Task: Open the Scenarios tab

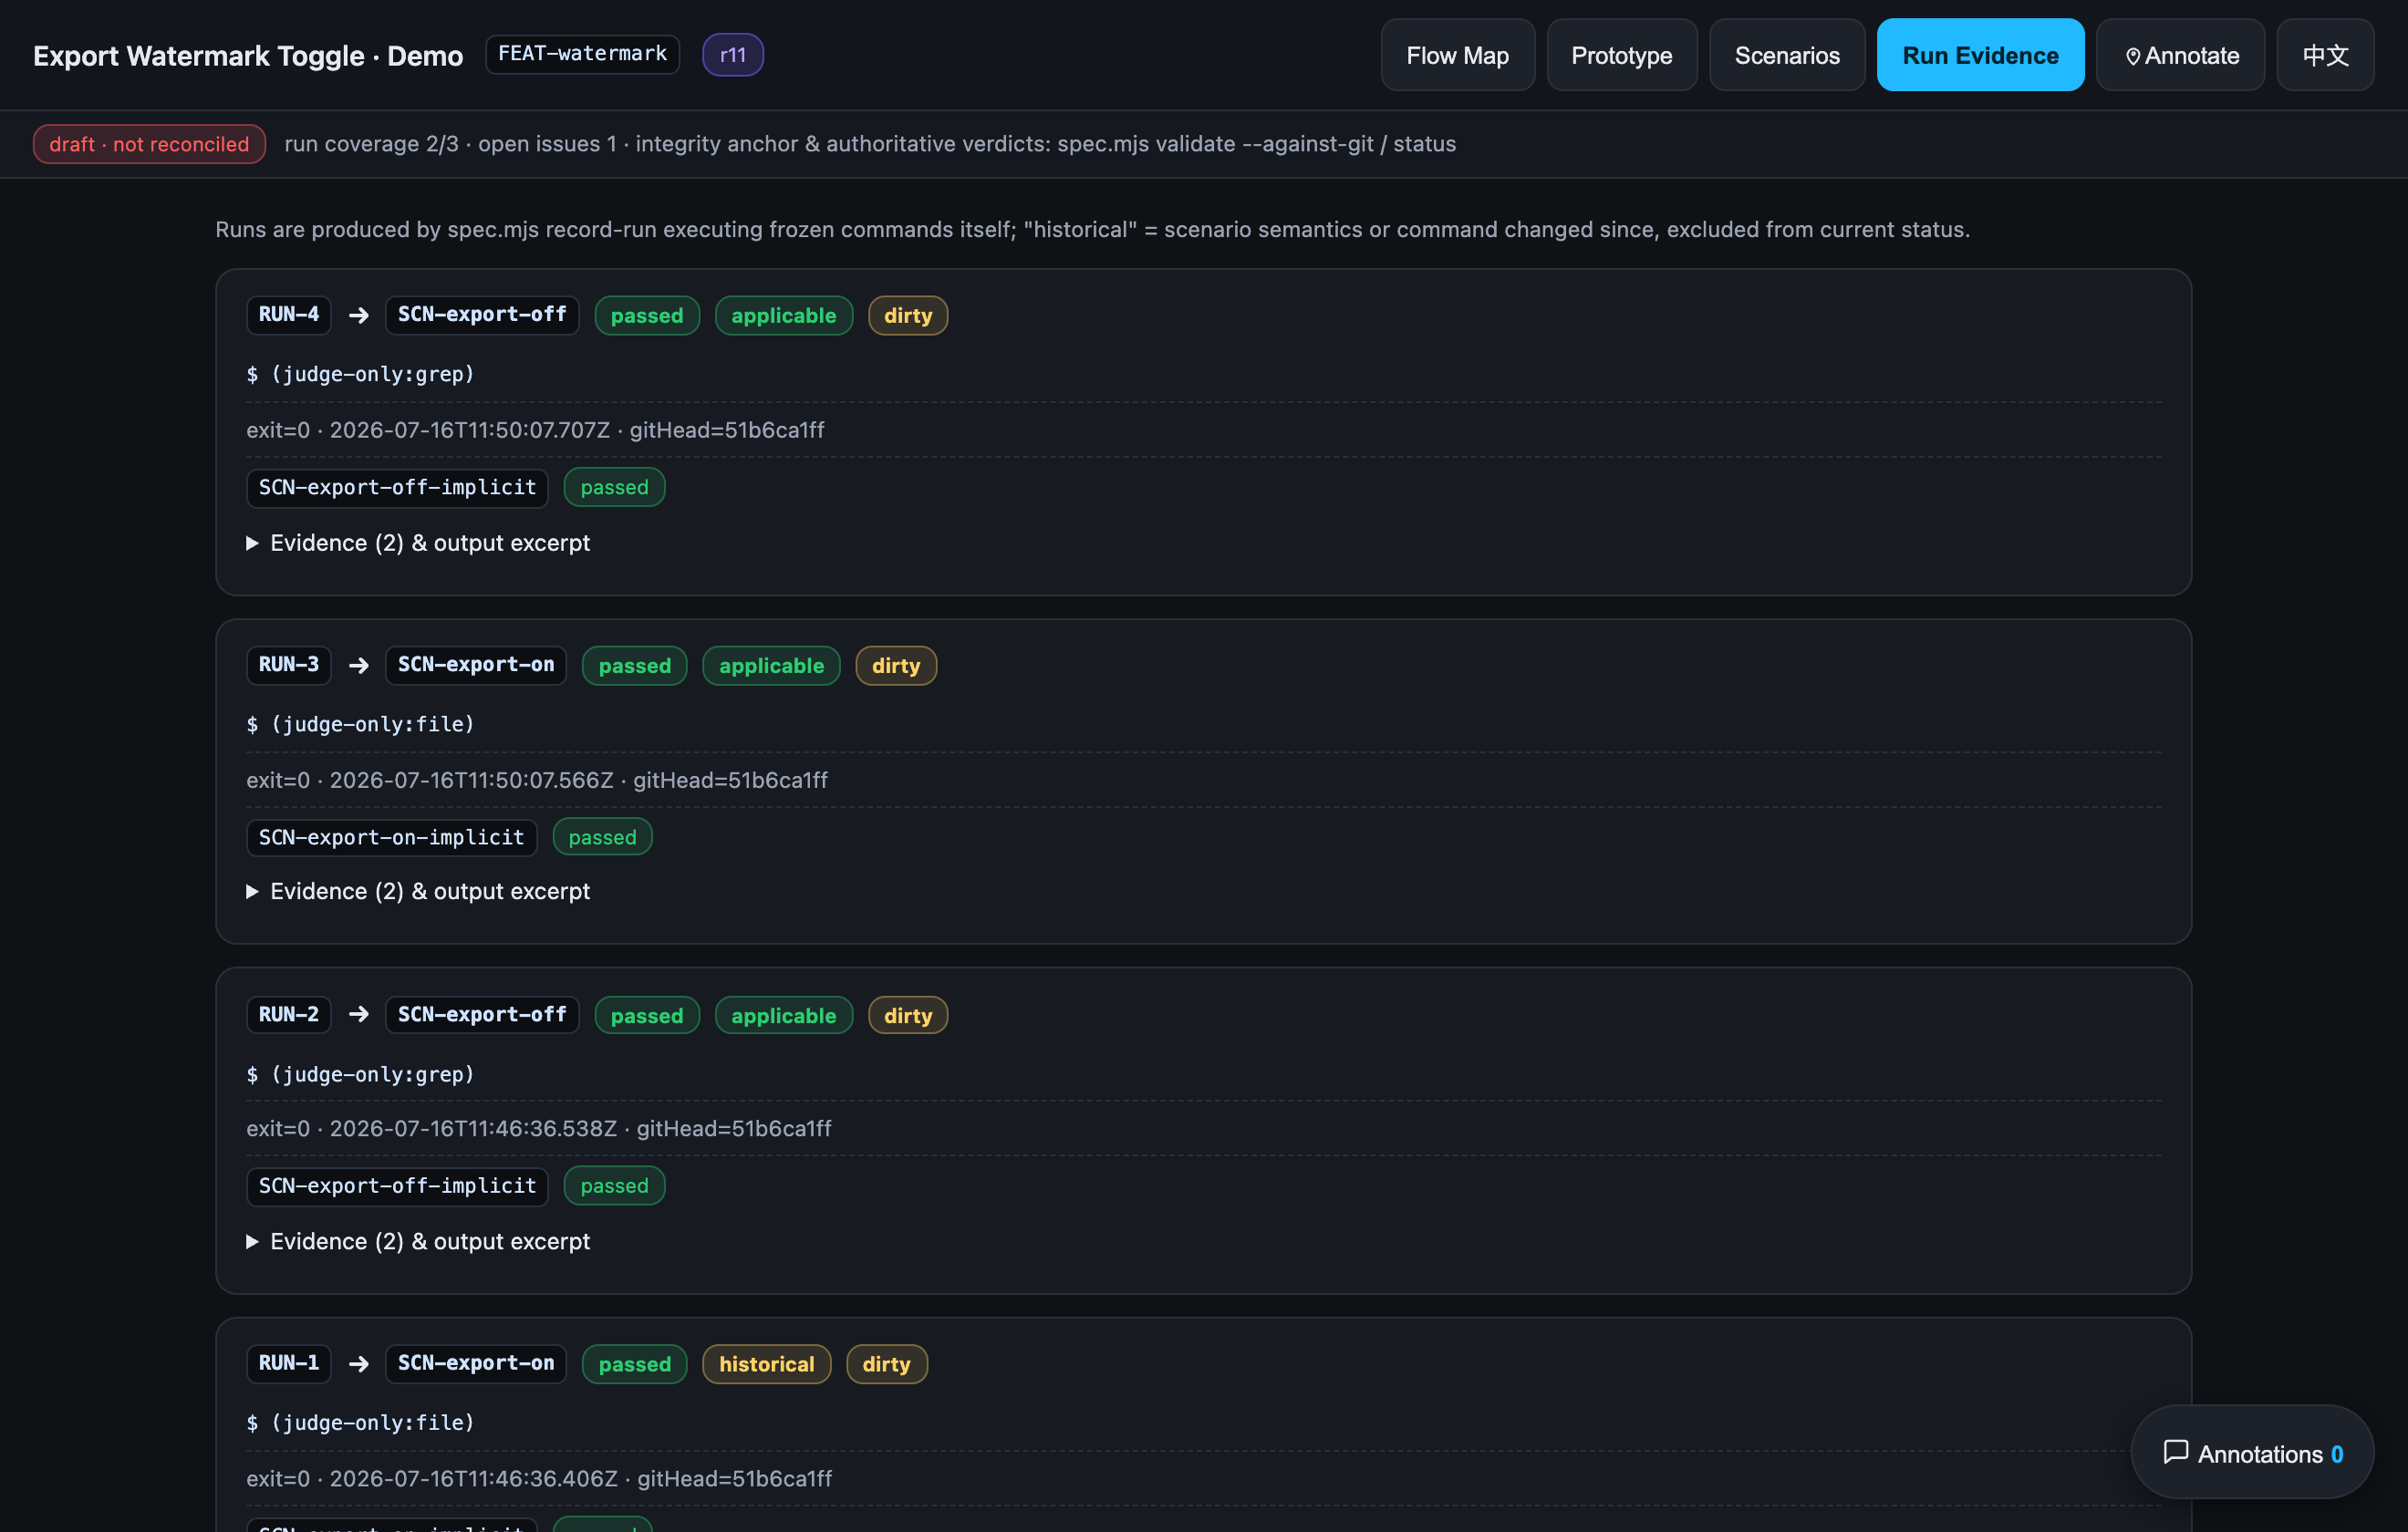Action: [1786, 55]
